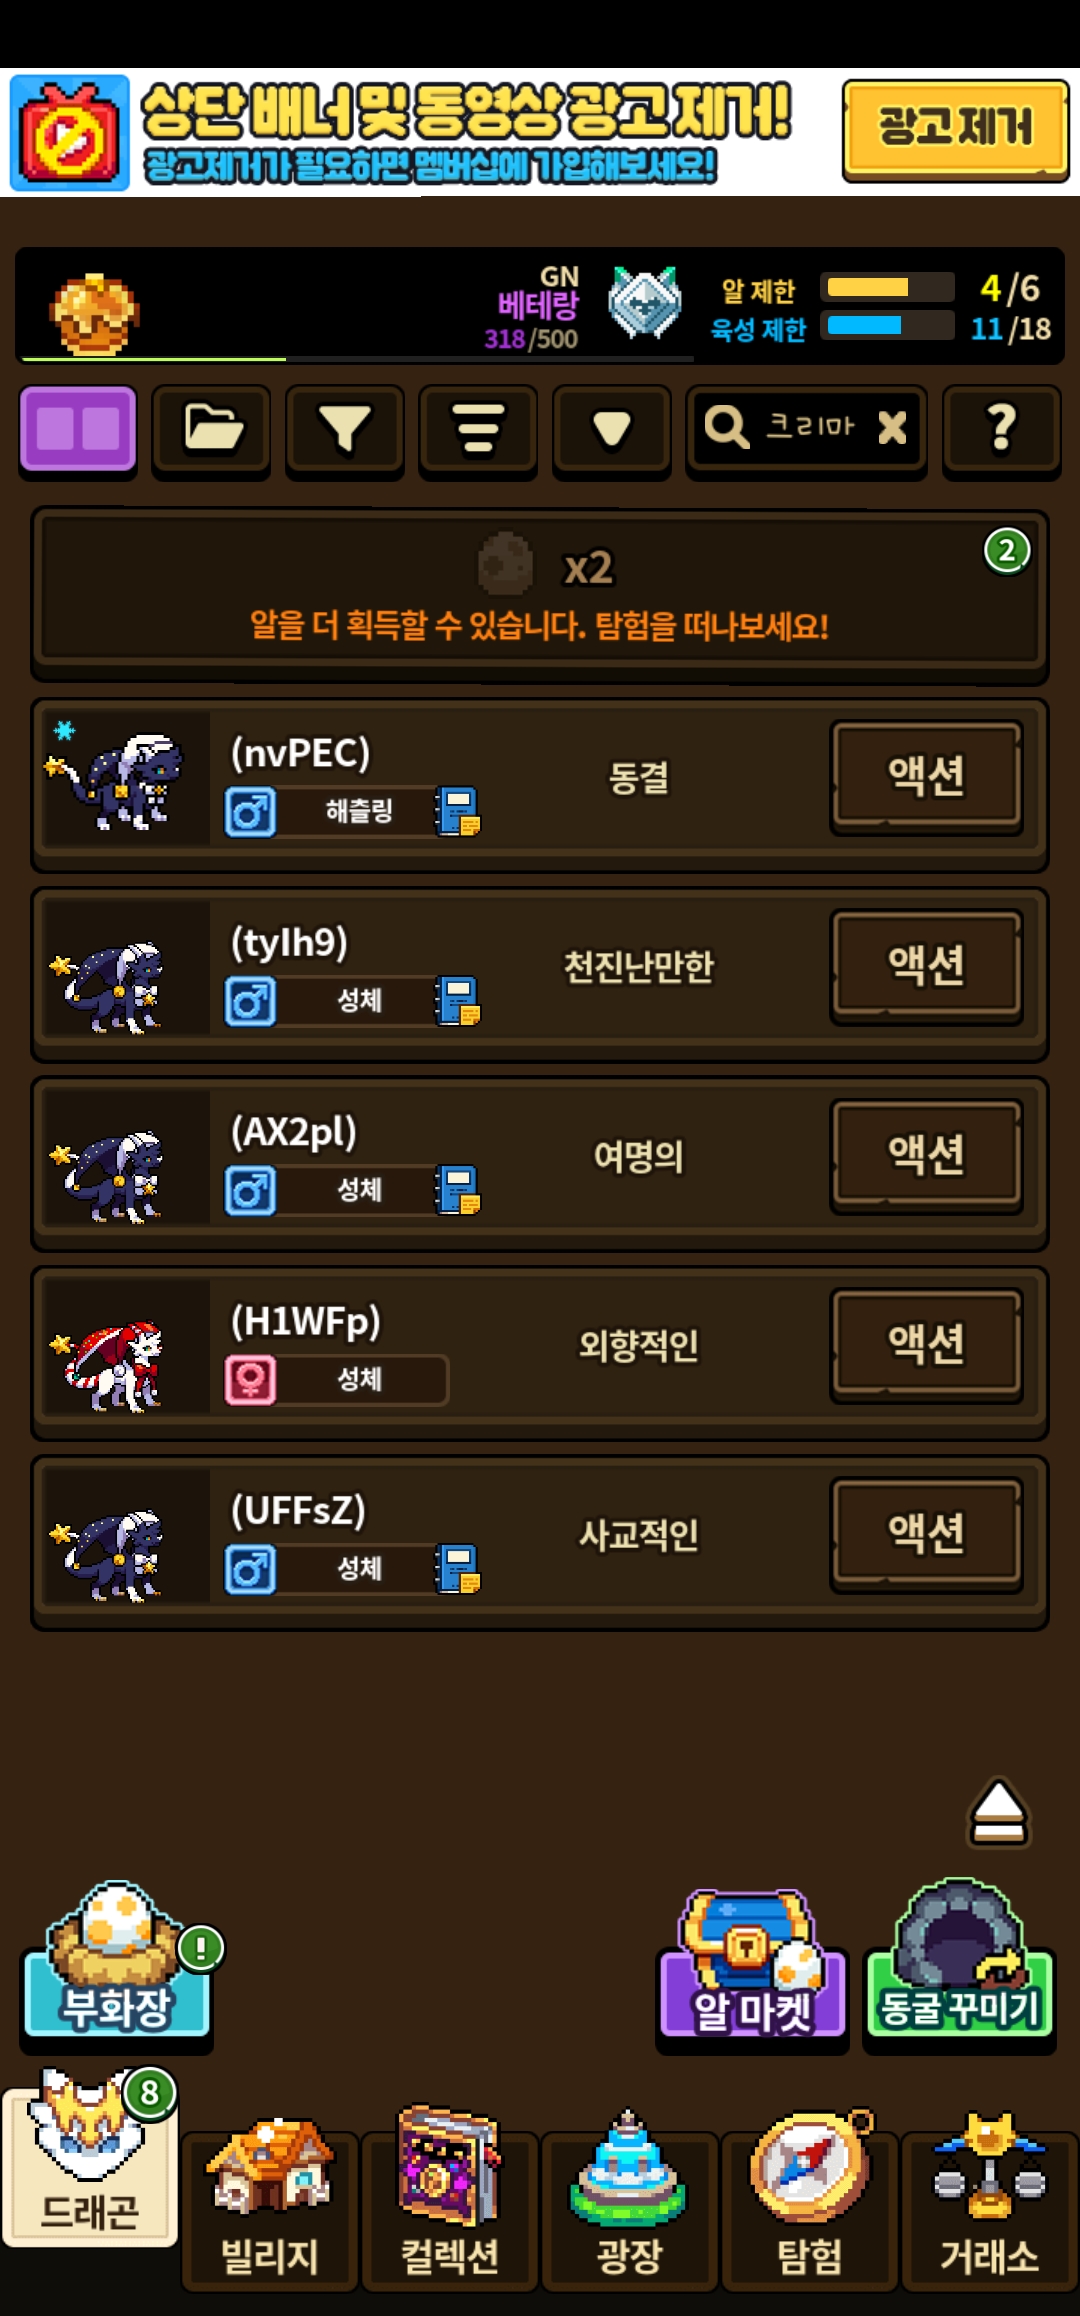Viewport: 1080px width, 2316px height.
Task: Switch to the 탐험 exploration tab
Action: 810,2198
